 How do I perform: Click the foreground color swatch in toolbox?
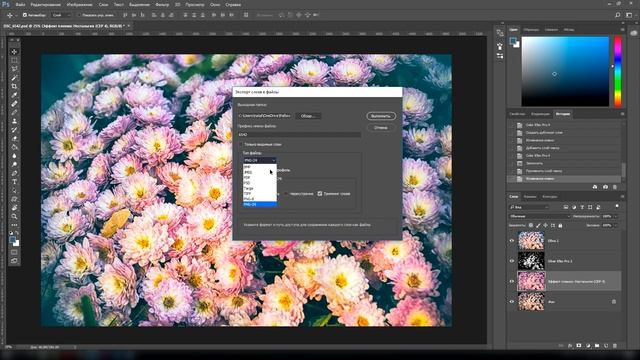point(13,240)
